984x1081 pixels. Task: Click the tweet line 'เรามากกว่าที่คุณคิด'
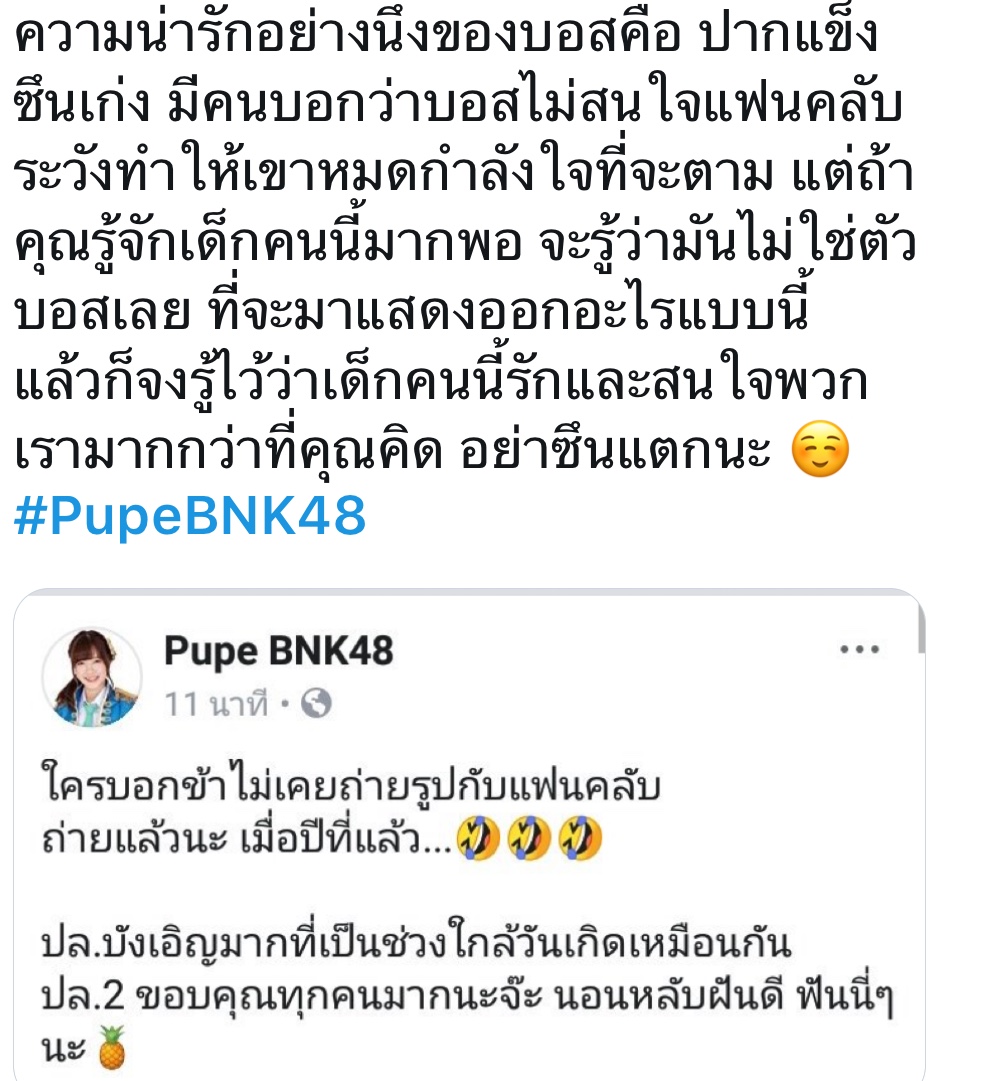point(392,450)
